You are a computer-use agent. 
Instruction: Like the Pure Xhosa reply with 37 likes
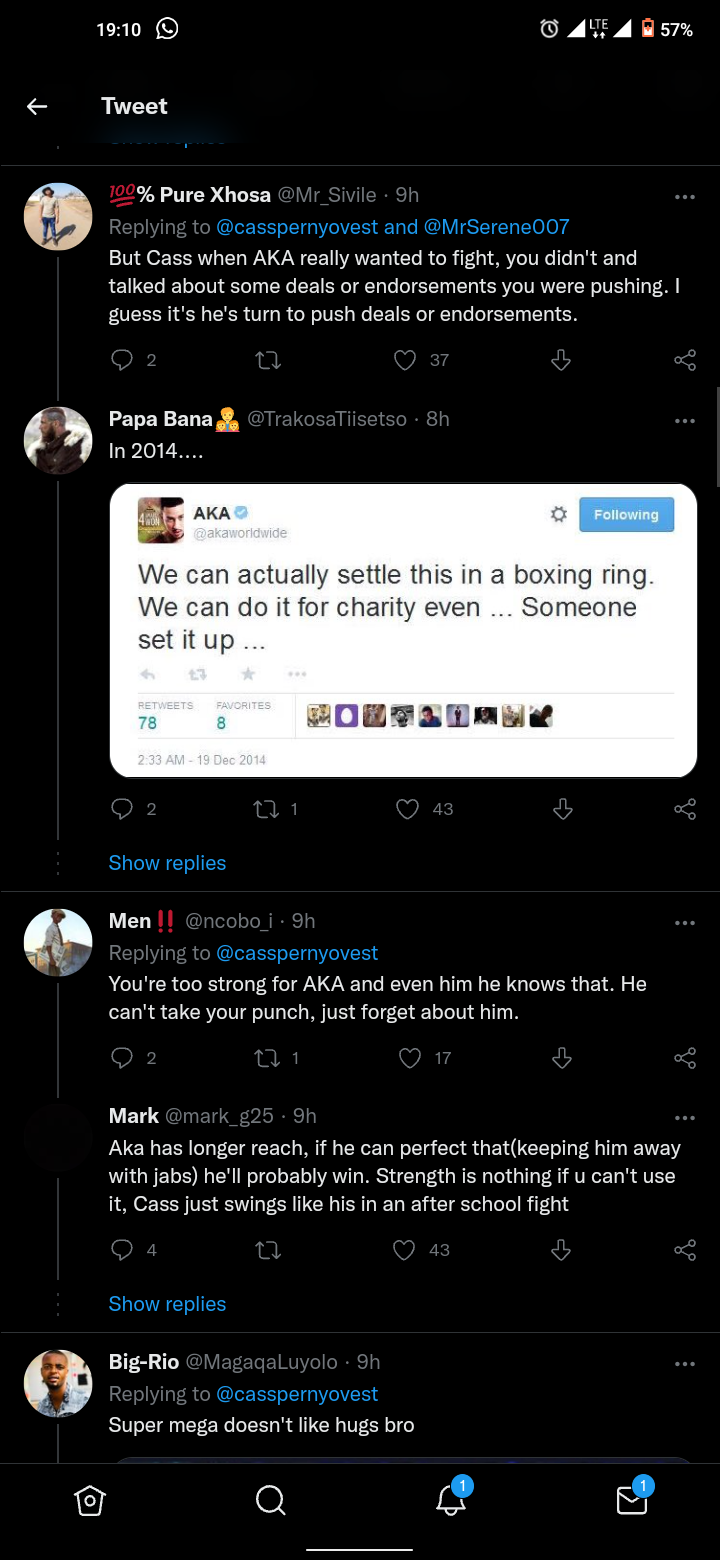click(x=405, y=360)
